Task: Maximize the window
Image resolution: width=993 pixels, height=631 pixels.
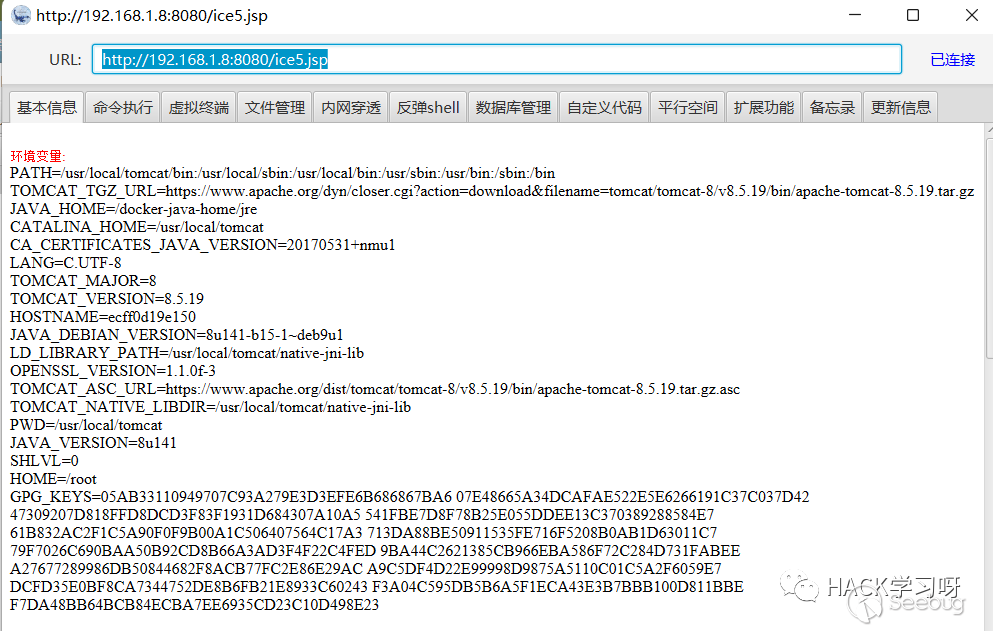Action: click(913, 15)
